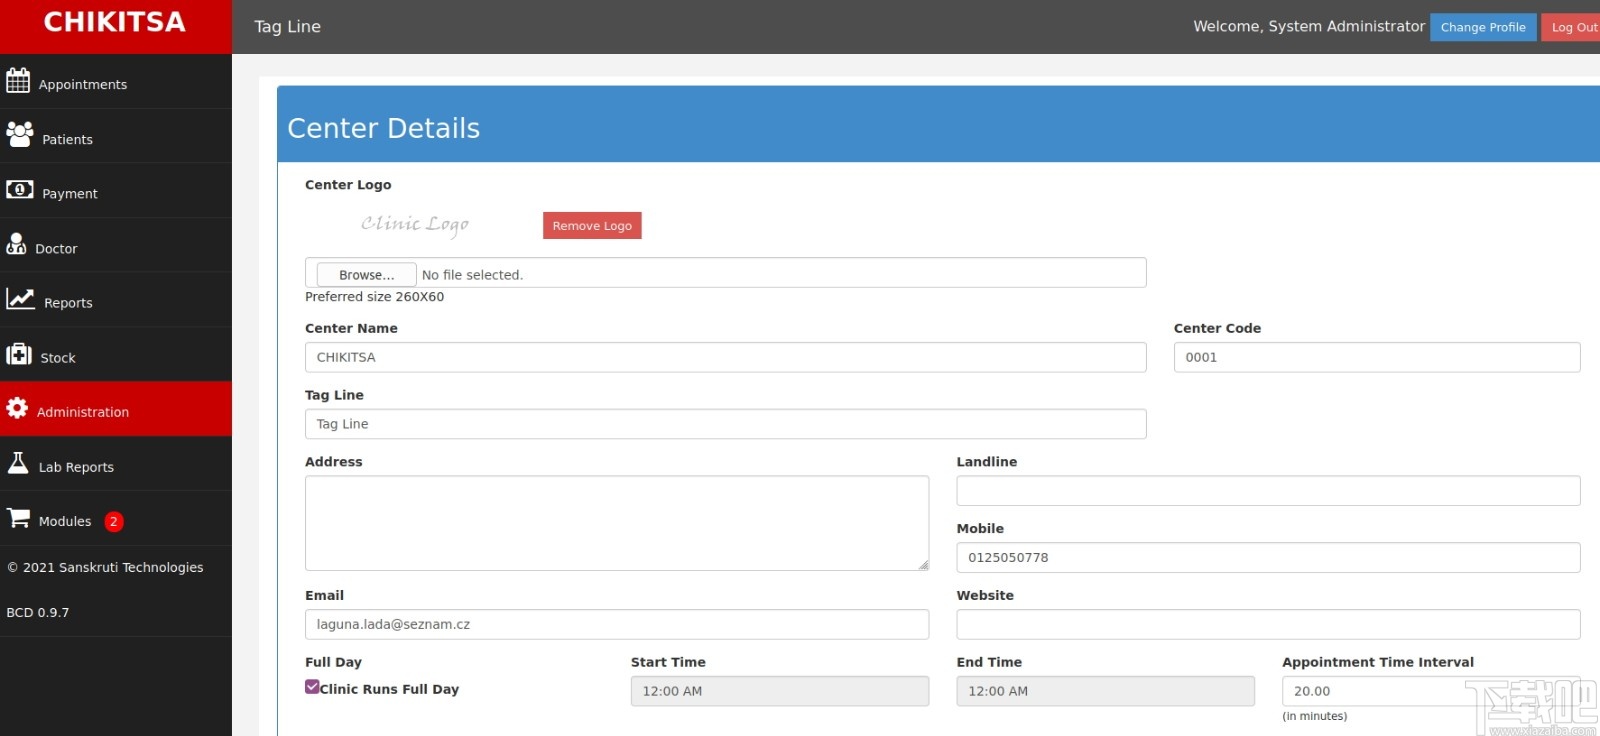Open the Reports menu
The width and height of the screenshot is (1600, 736).
pos(116,300)
